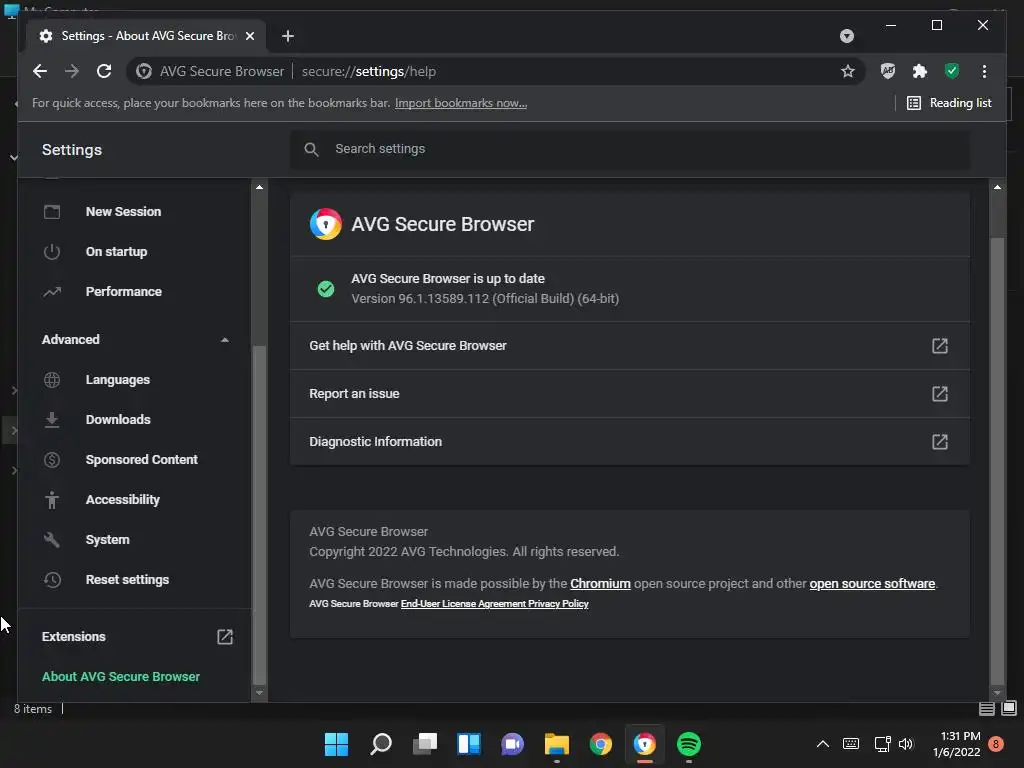Open the browser three-dot menu
This screenshot has width=1024, height=768.
984,71
